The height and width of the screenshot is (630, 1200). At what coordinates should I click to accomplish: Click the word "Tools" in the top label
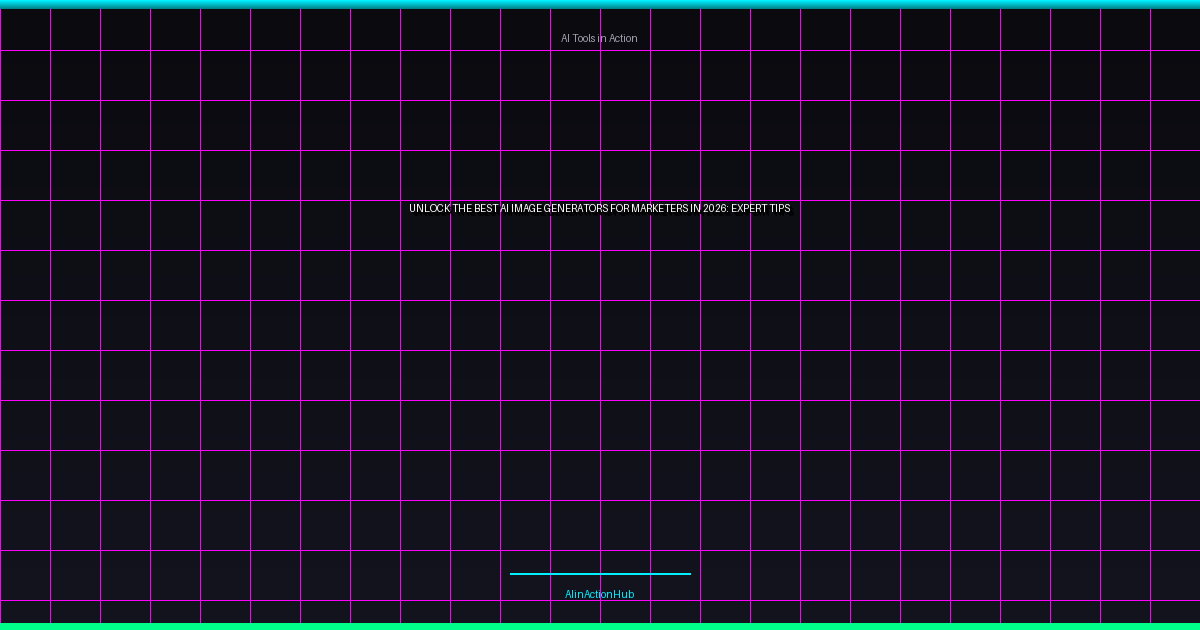(x=584, y=38)
